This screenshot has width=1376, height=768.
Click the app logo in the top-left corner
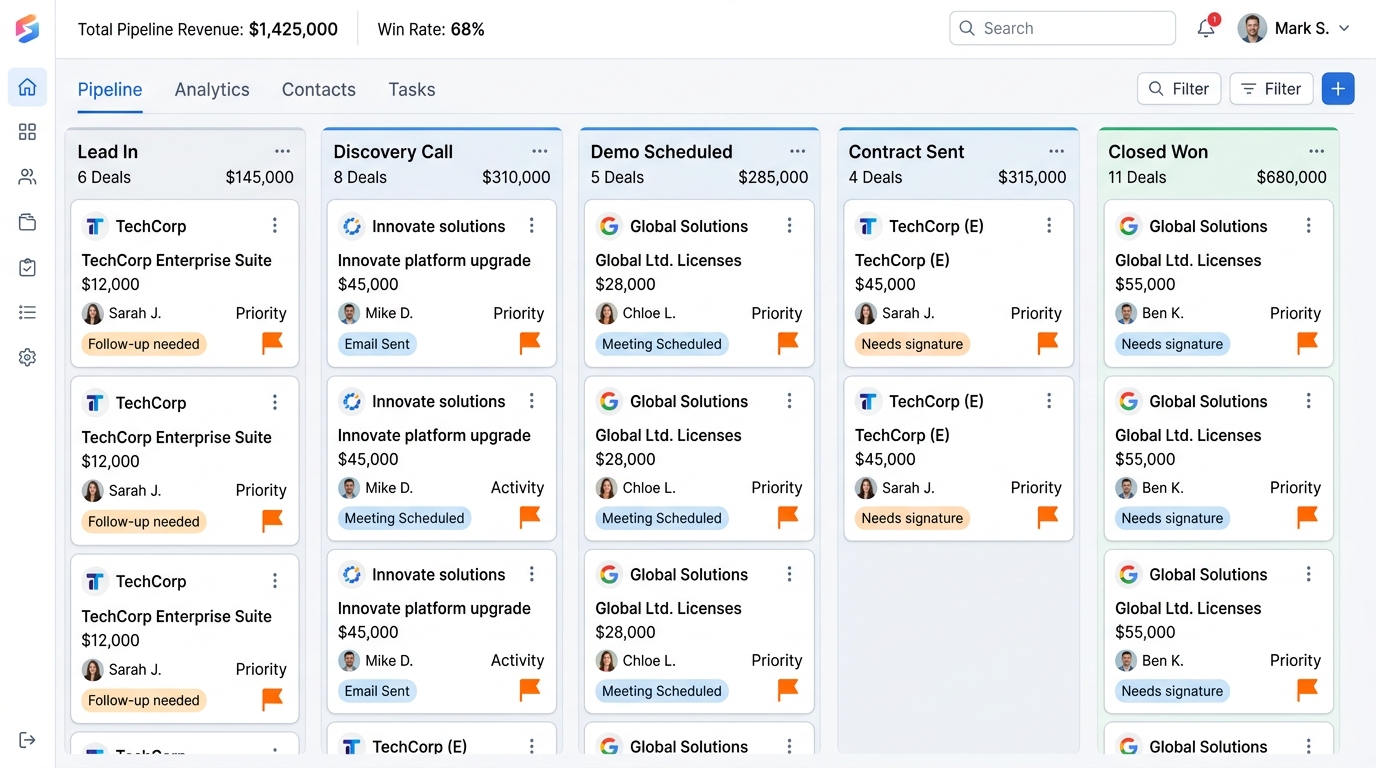pyautogui.click(x=27, y=28)
